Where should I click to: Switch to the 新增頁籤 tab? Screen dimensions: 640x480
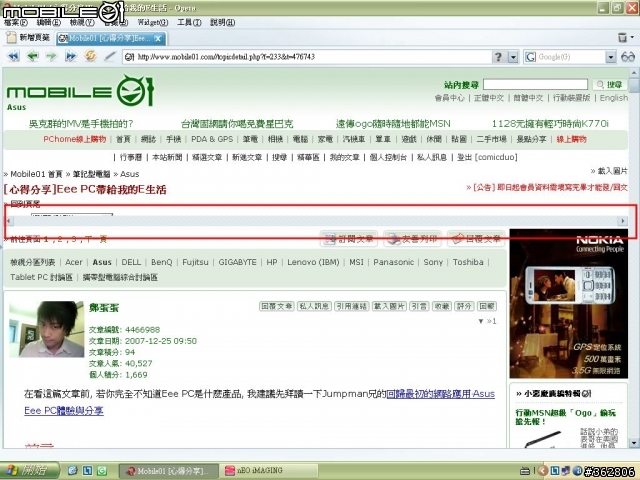point(29,38)
